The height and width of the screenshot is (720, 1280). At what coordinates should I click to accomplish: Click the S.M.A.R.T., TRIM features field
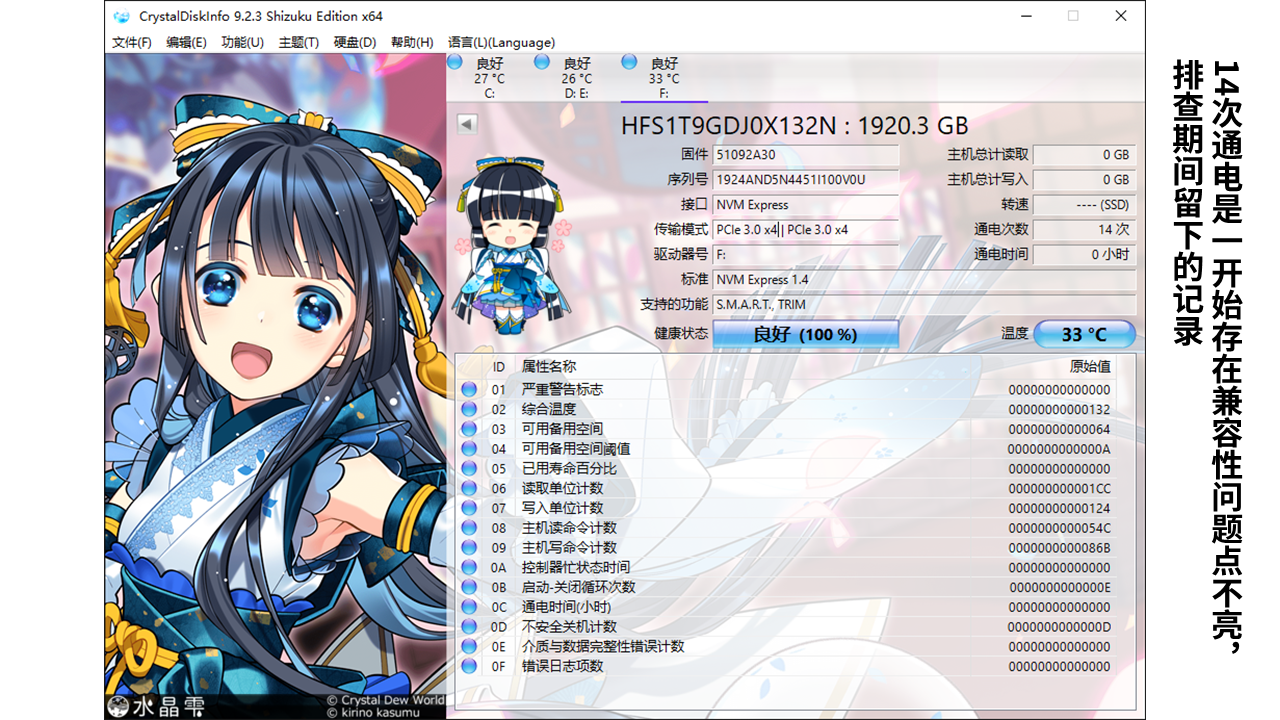pos(924,305)
